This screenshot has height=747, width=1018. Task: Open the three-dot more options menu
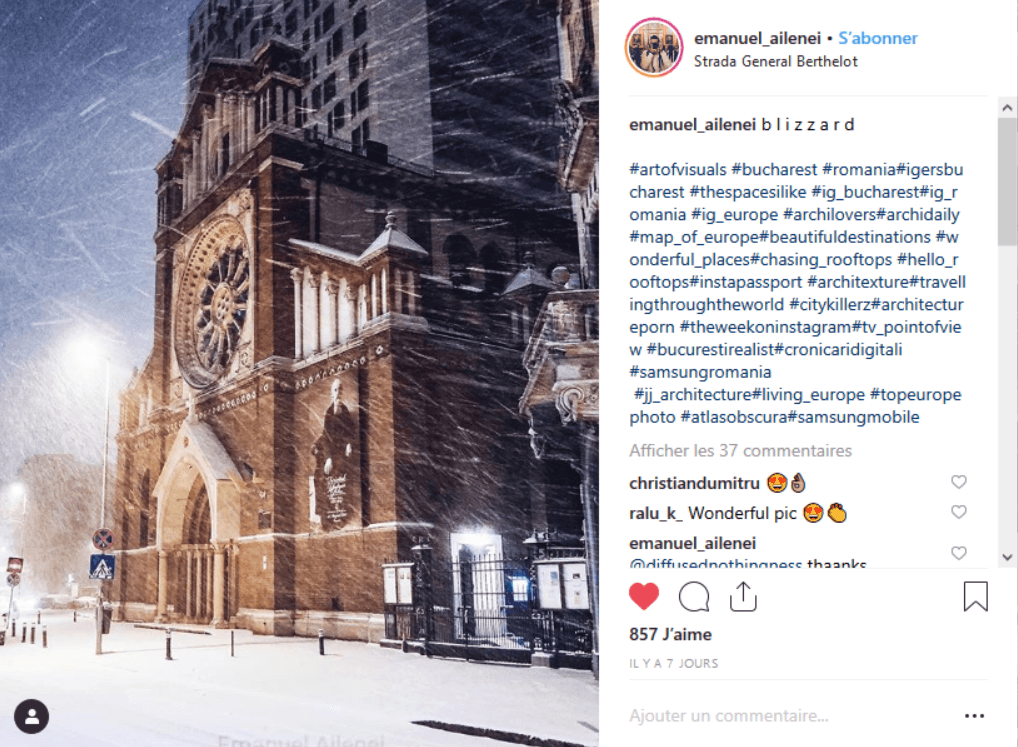click(x=975, y=716)
